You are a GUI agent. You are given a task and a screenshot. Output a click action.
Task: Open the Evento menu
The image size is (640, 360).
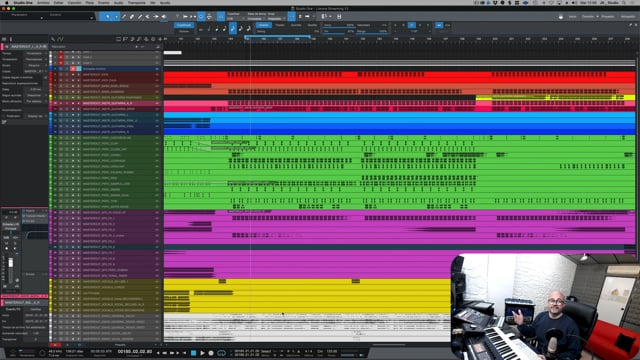(x=104, y=2)
